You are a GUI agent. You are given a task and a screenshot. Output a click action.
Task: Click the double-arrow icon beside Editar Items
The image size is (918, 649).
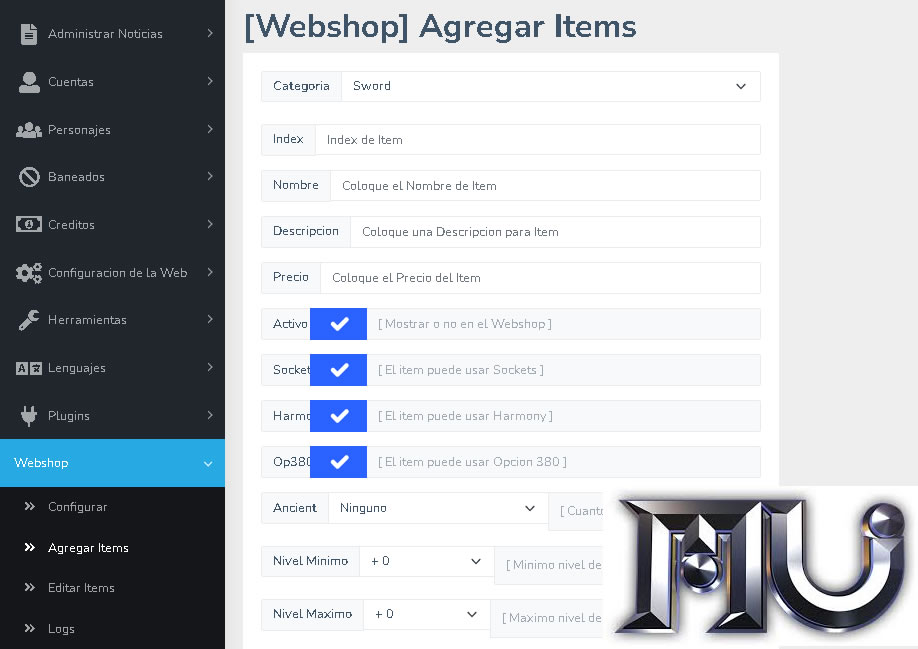(30, 587)
